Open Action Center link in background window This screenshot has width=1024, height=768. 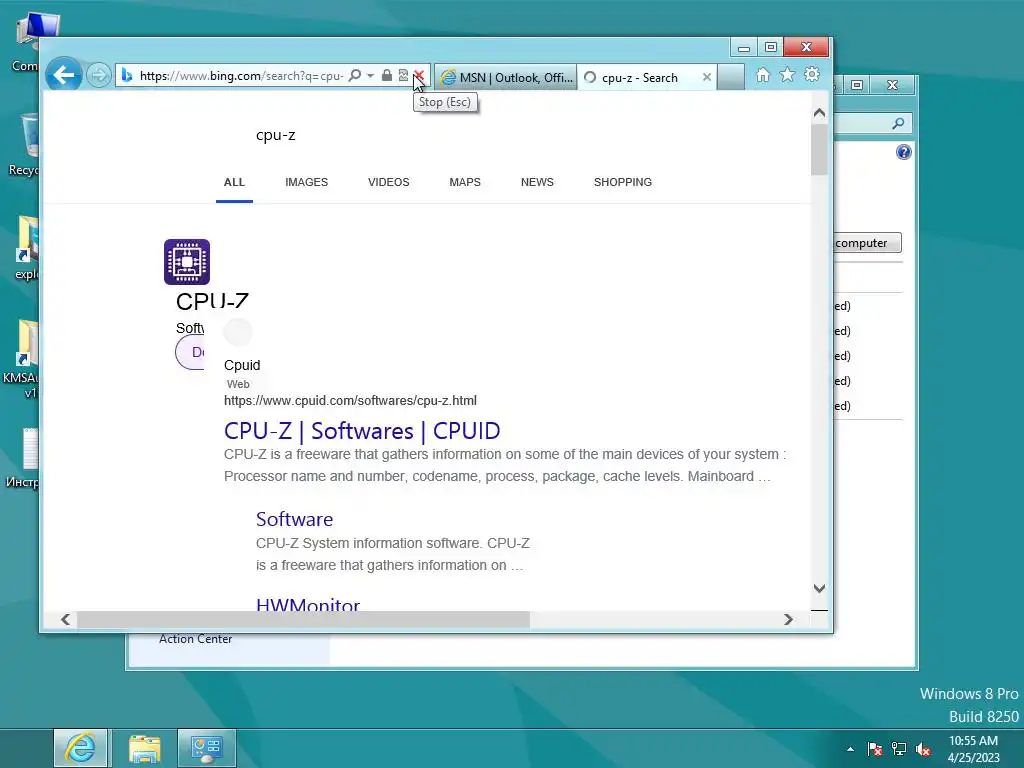point(195,639)
